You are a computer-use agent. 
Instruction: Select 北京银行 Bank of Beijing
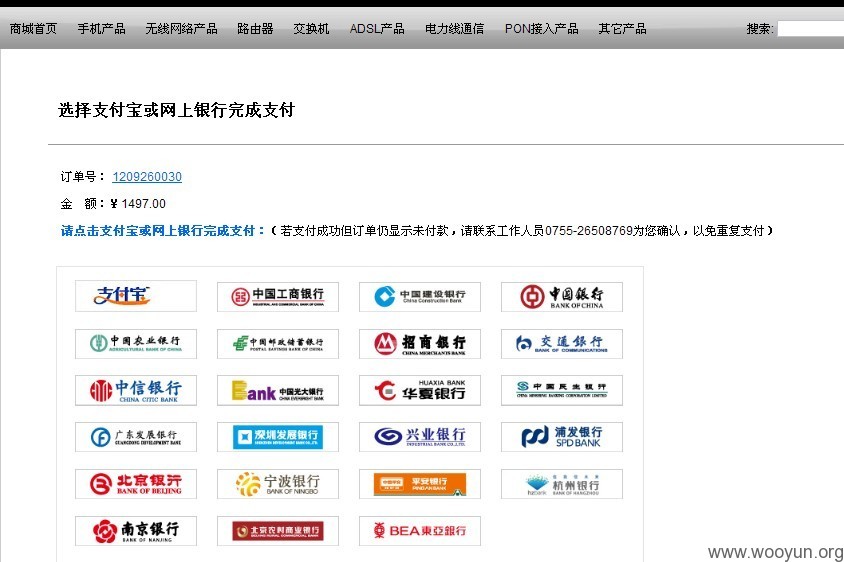[x=136, y=483]
